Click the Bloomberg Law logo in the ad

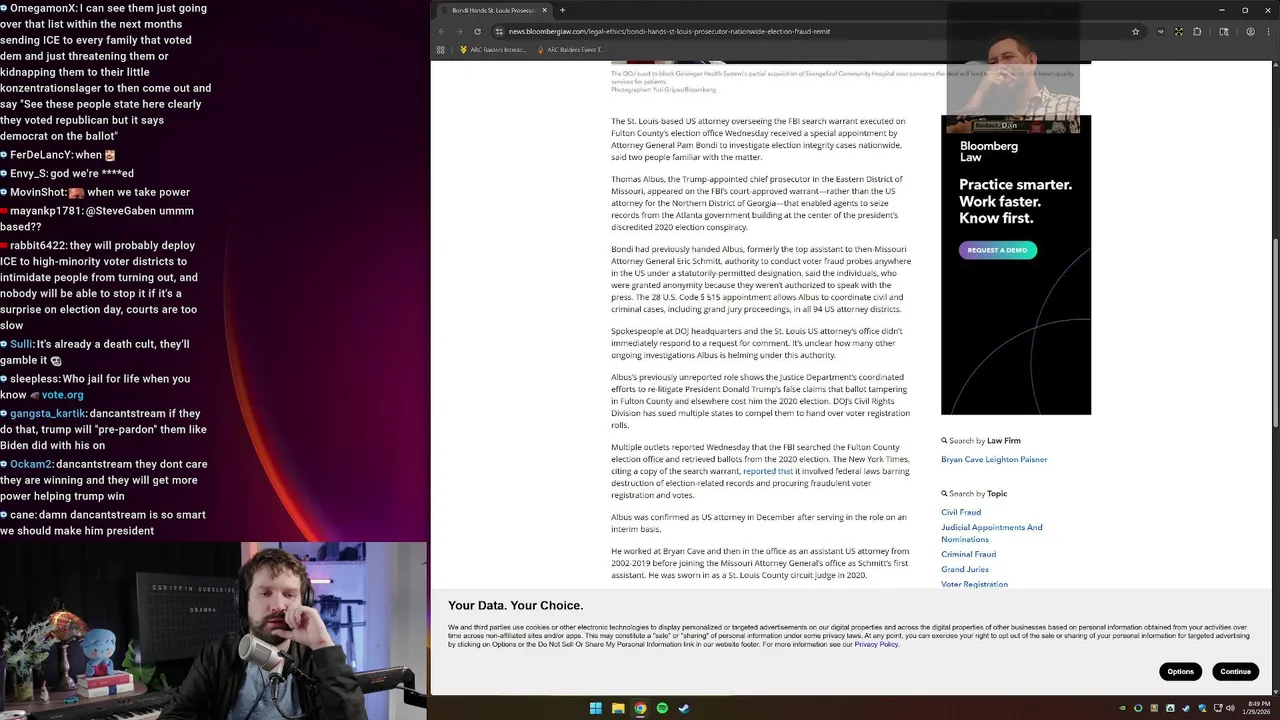pyautogui.click(x=988, y=151)
